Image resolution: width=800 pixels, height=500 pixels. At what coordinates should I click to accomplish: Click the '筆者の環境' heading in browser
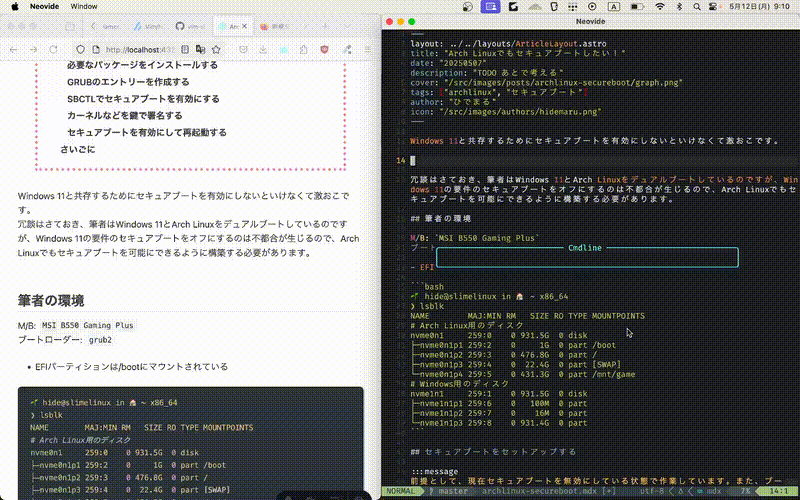coord(51,301)
